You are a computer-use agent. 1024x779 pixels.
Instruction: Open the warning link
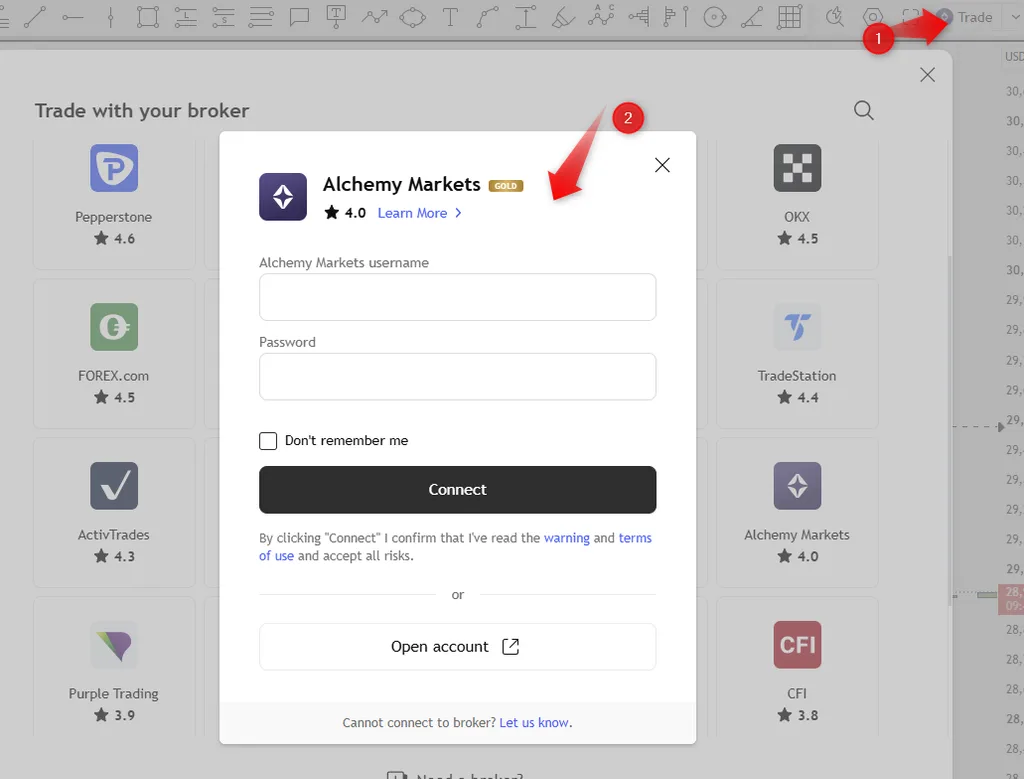click(x=566, y=538)
